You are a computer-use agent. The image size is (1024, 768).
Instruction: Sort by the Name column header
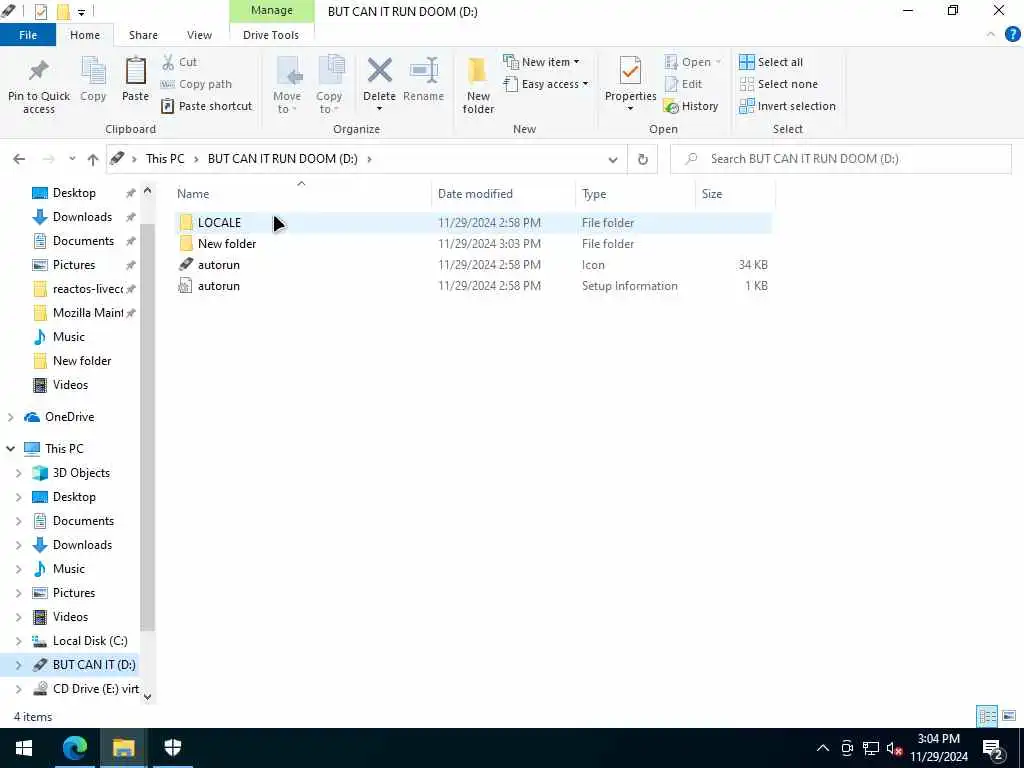(301, 194)
